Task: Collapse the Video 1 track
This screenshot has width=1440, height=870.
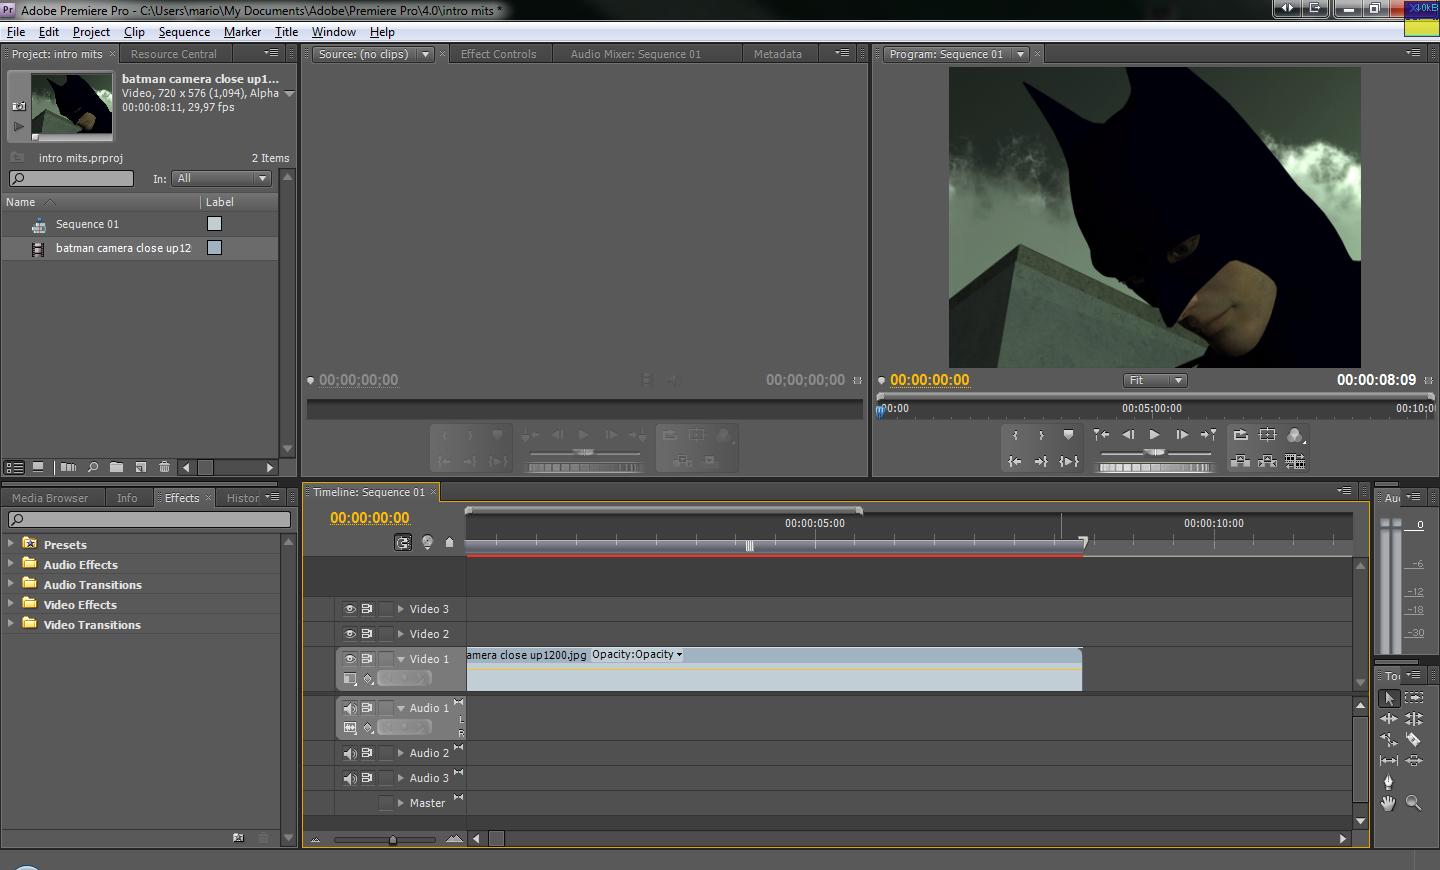Action: [401, 659]
